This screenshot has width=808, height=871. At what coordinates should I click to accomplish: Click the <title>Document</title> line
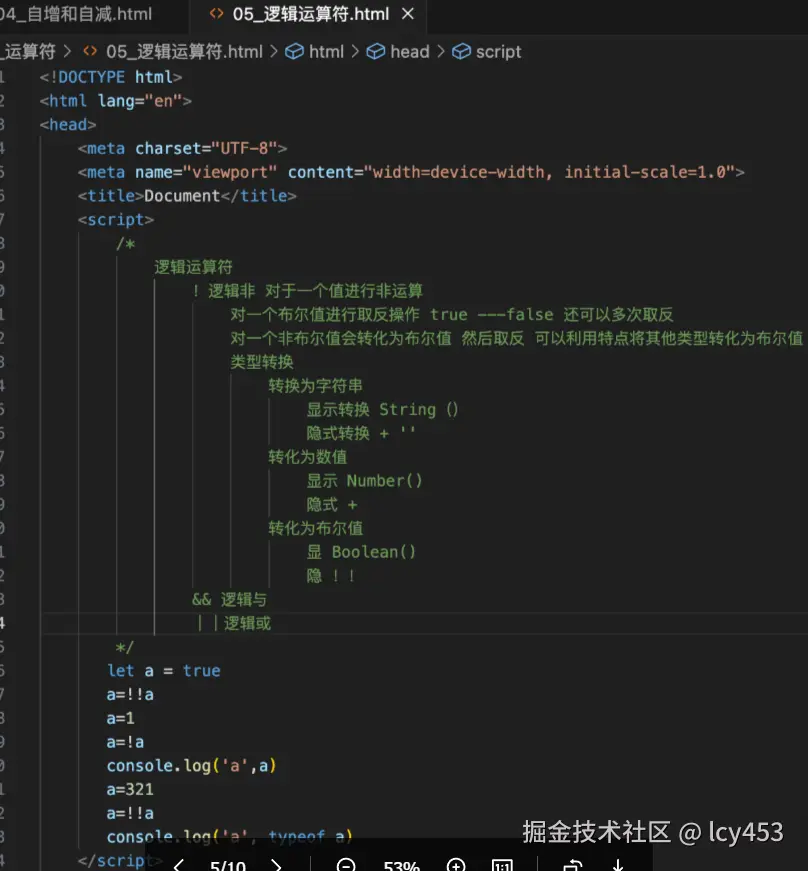pos(187,196)
